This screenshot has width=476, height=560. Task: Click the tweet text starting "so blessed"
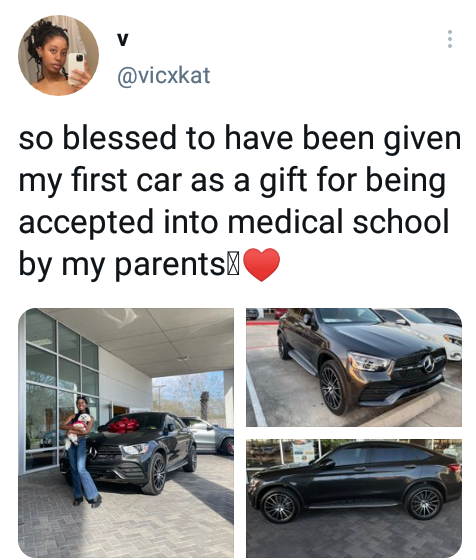tap(240, 202)
